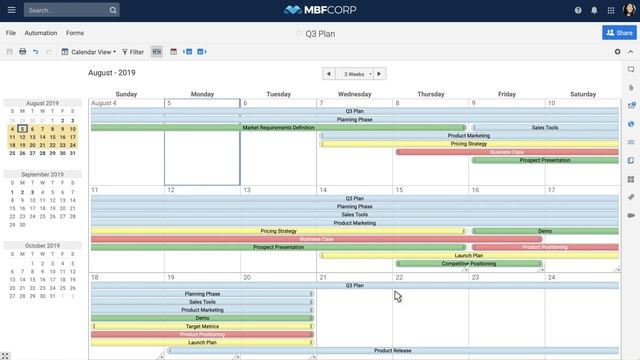
Task: Select the September 2019 mini calendar header
Action: [x=42, y=174]
